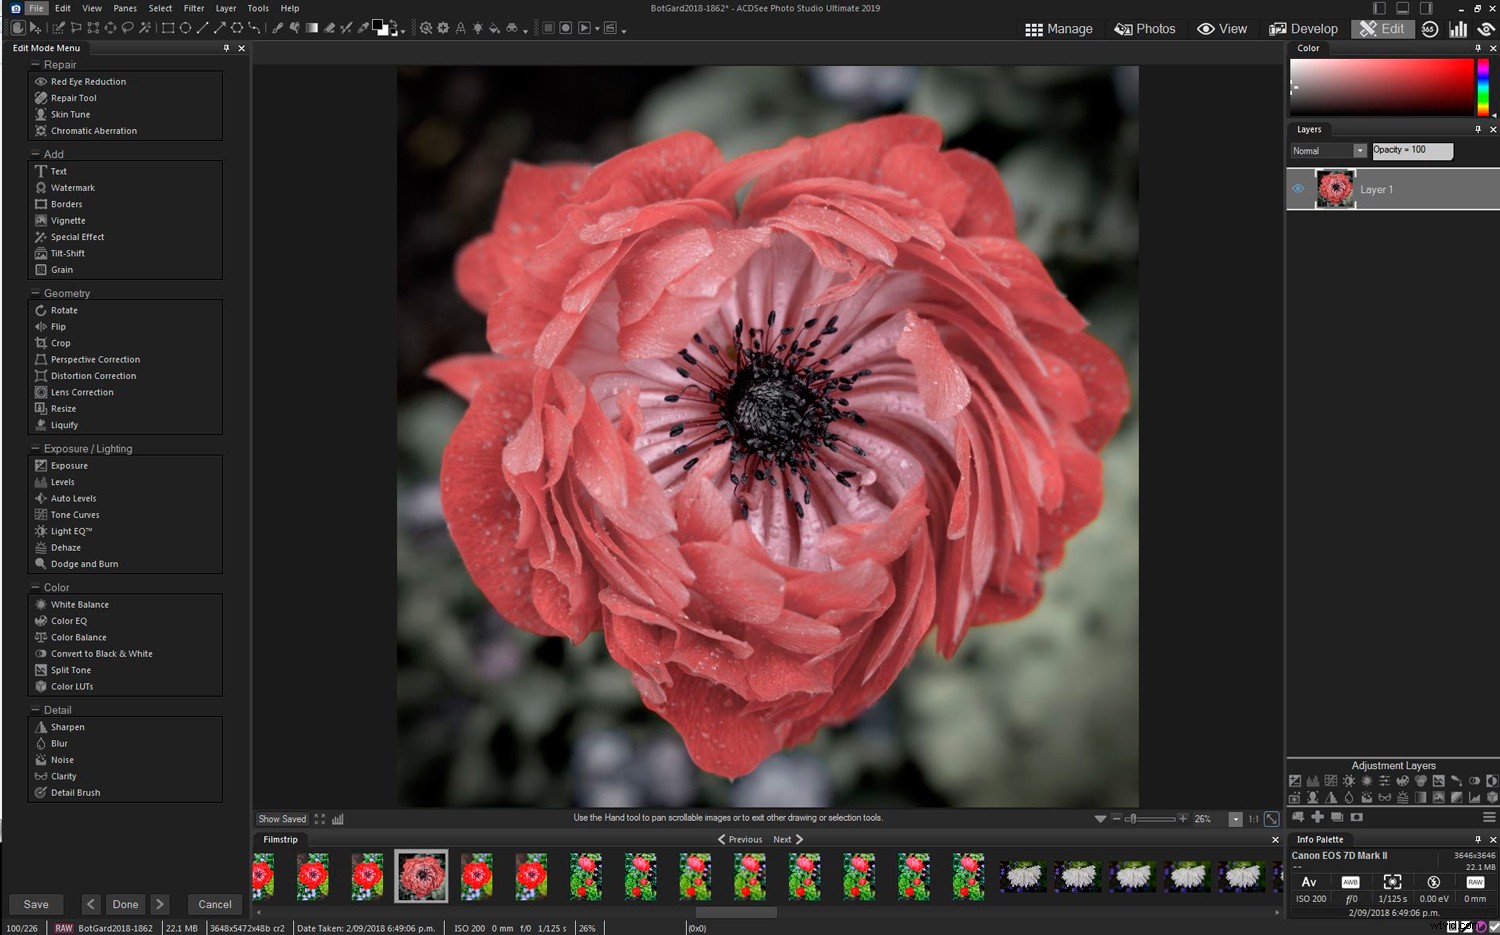
Task: Click the Save button
Action: [x=36, y=903]
